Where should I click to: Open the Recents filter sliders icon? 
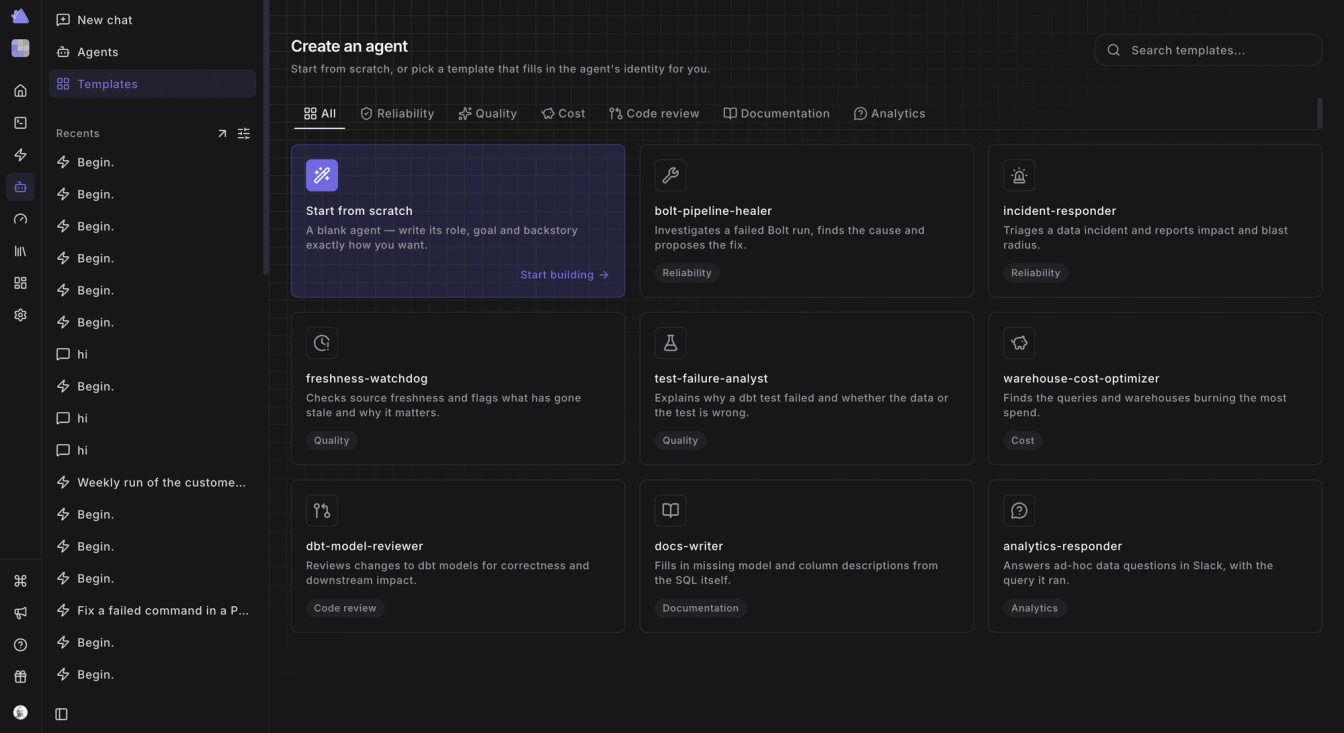(x=243, y=134)
